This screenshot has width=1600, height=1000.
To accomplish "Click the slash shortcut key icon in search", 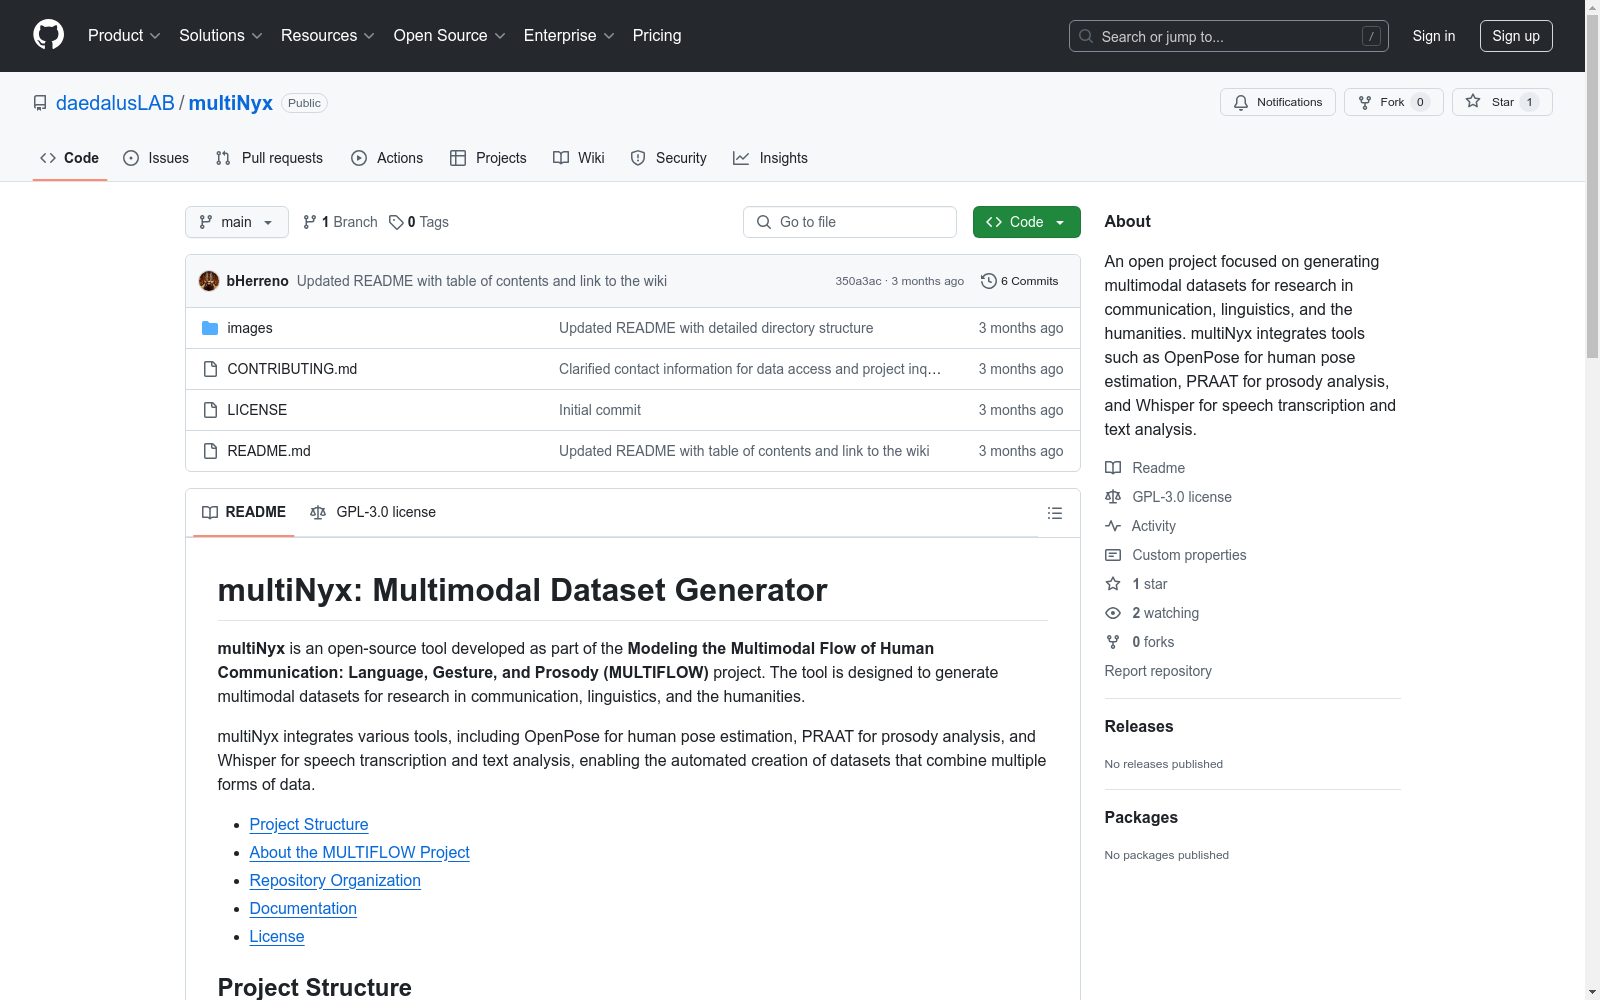I will [1371, 36].
